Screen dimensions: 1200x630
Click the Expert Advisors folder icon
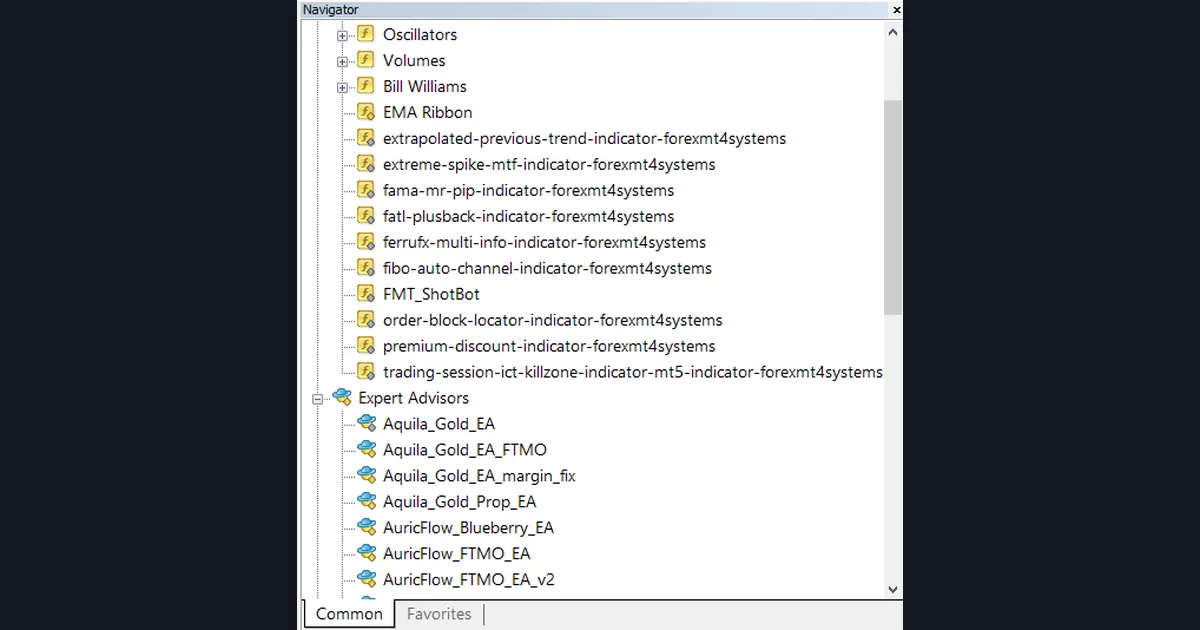[342, 398]
